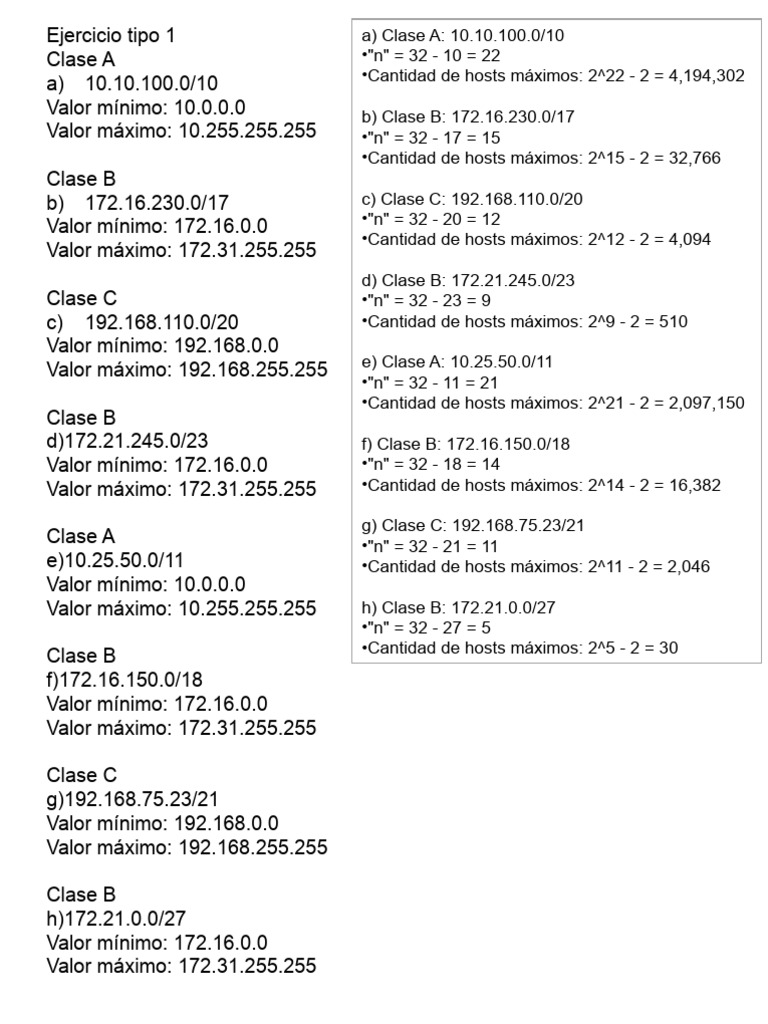The image size is (768, 1024).
Task: Click the address line "f)172.16.150.0/18"
Action: click(x=124, y=679)
